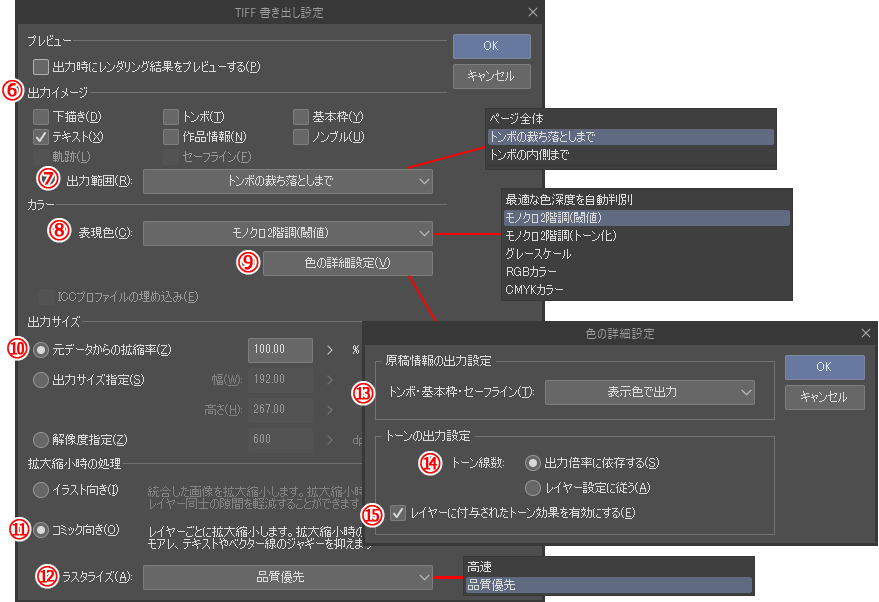The image size is (879, 602).
Task: Select レイヤー設定に従う radio button
Action: click(532, 488)
